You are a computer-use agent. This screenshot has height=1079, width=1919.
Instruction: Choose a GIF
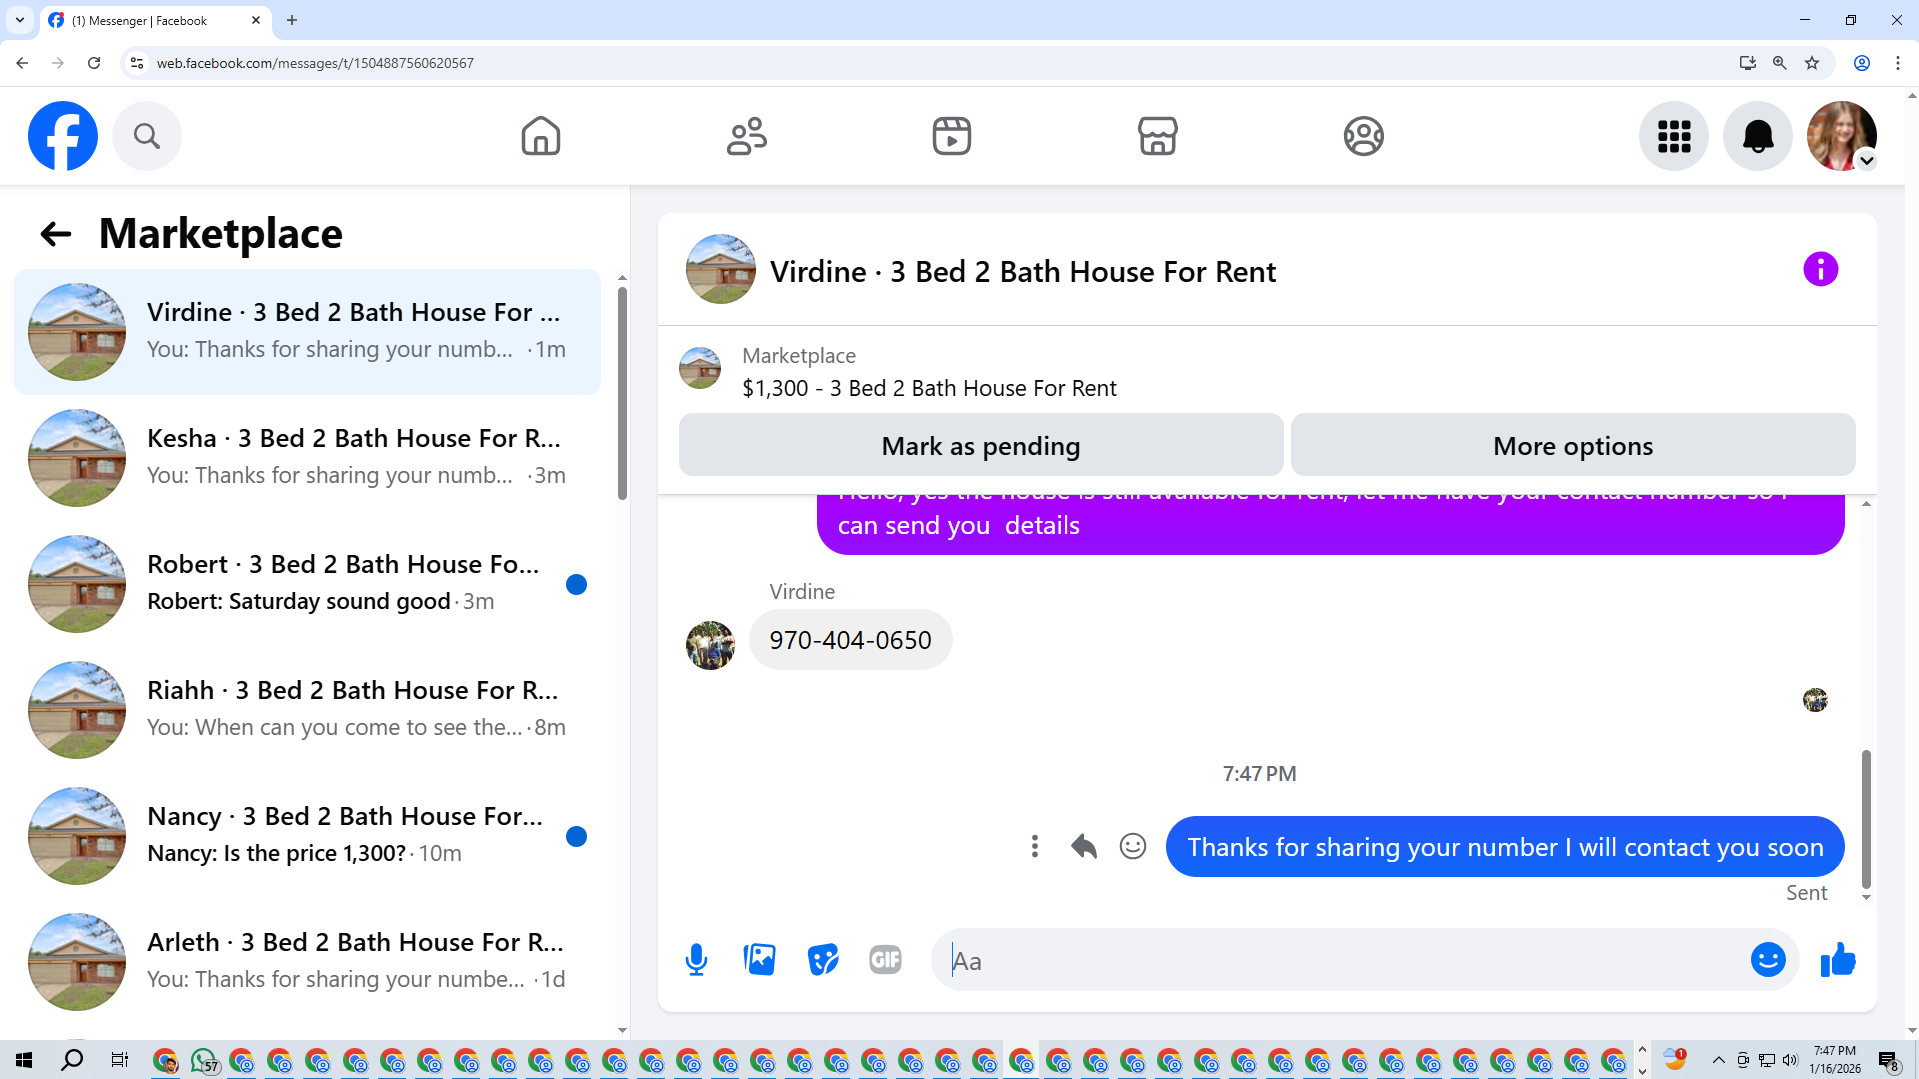(x=886, y=960)
